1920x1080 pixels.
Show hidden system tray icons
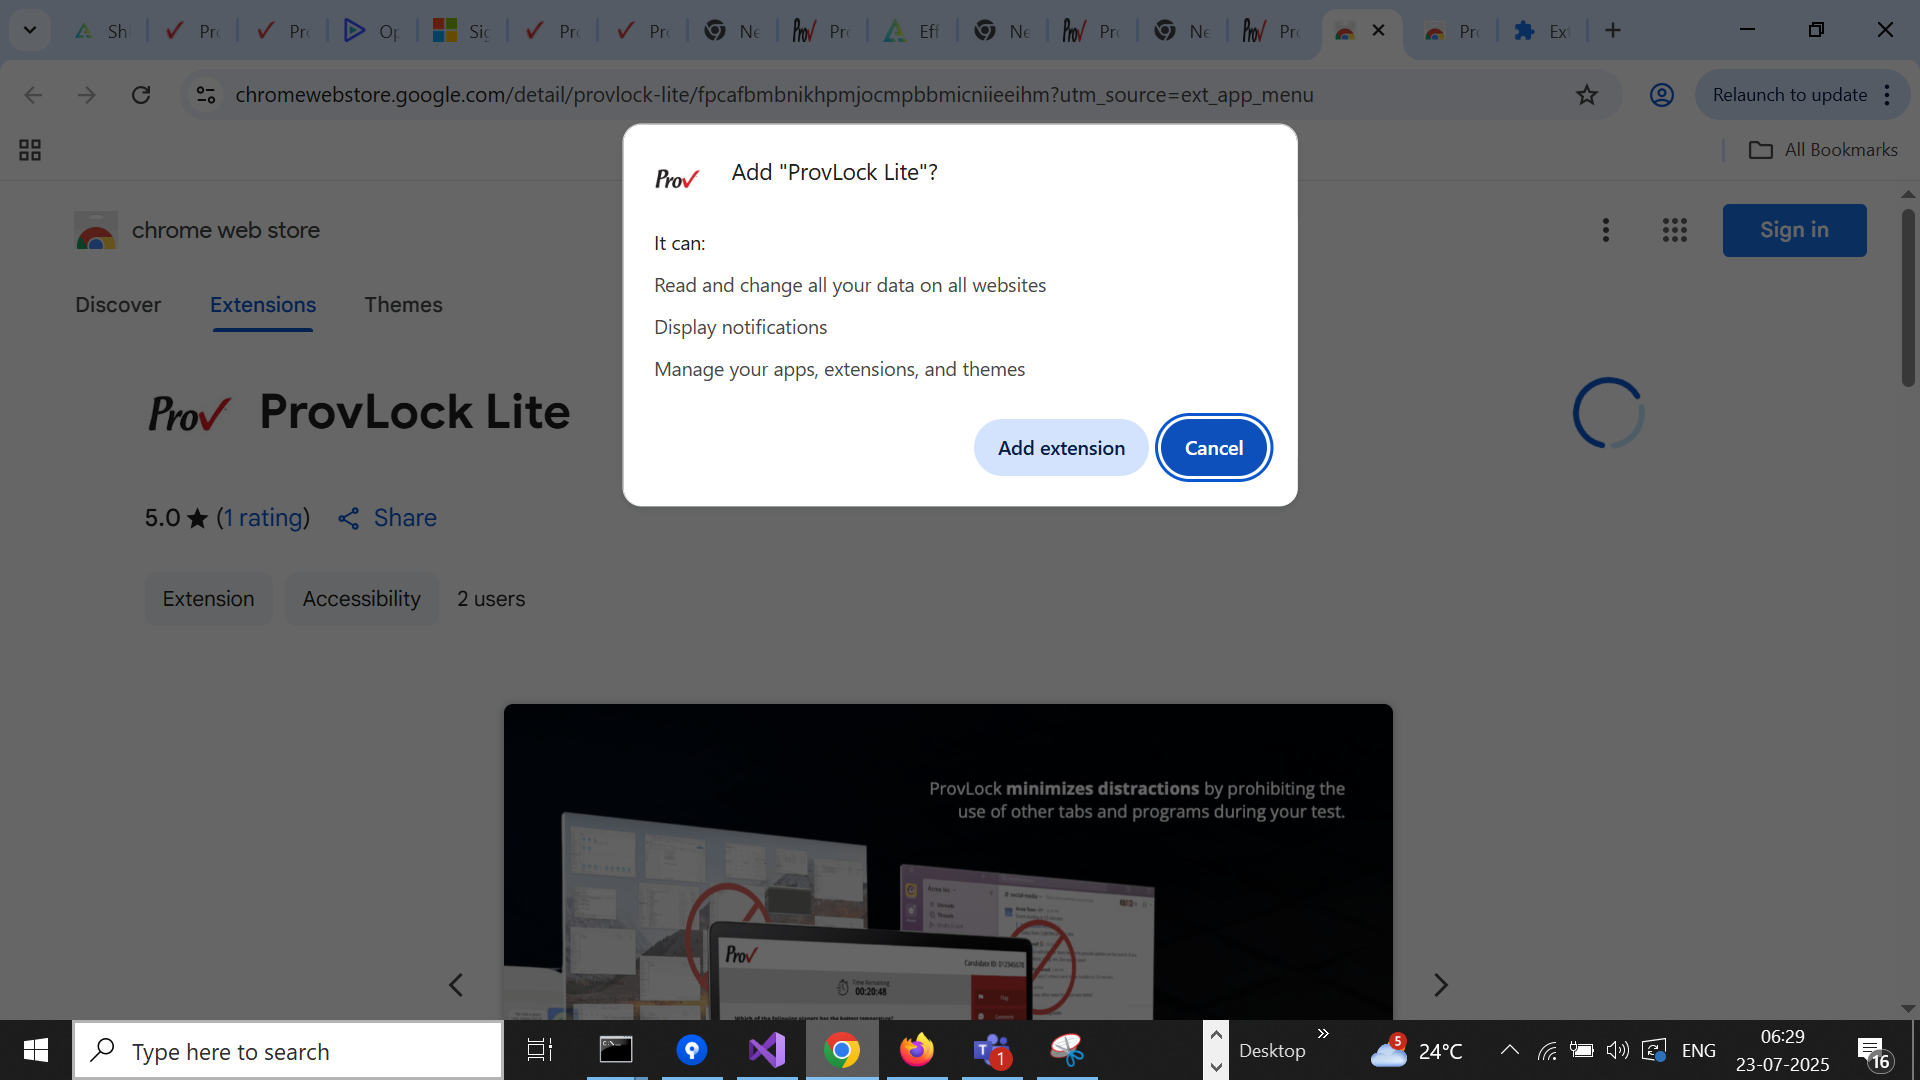coord(1510,1050)
